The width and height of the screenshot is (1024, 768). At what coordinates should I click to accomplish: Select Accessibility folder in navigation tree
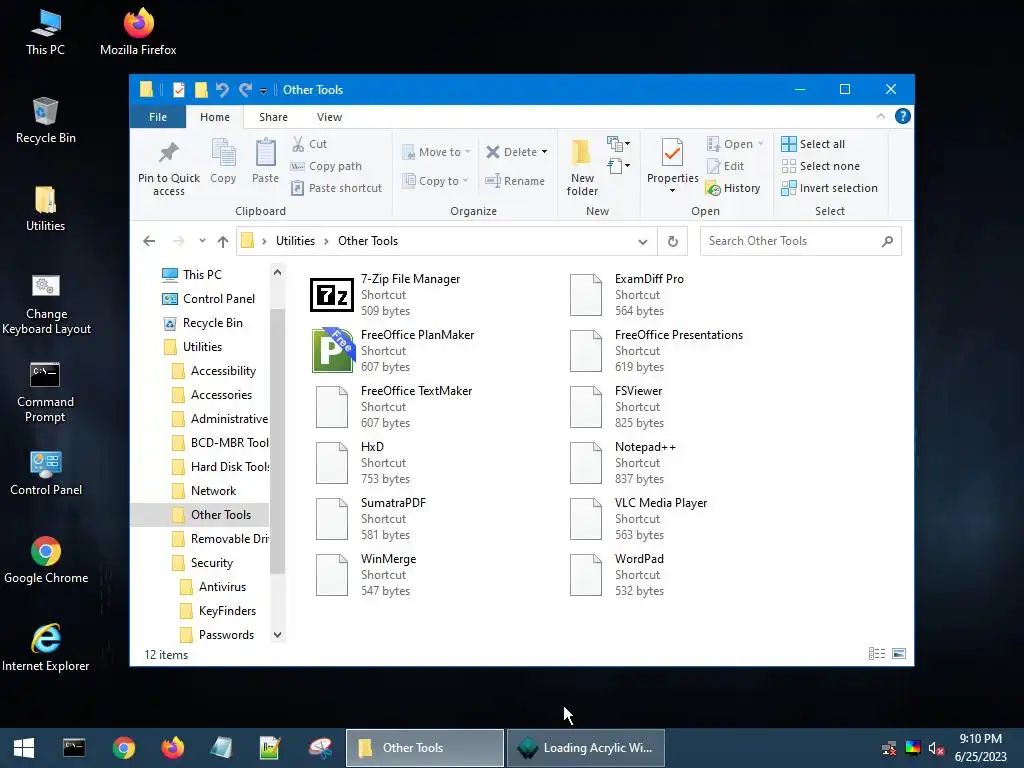pos(223,371)
